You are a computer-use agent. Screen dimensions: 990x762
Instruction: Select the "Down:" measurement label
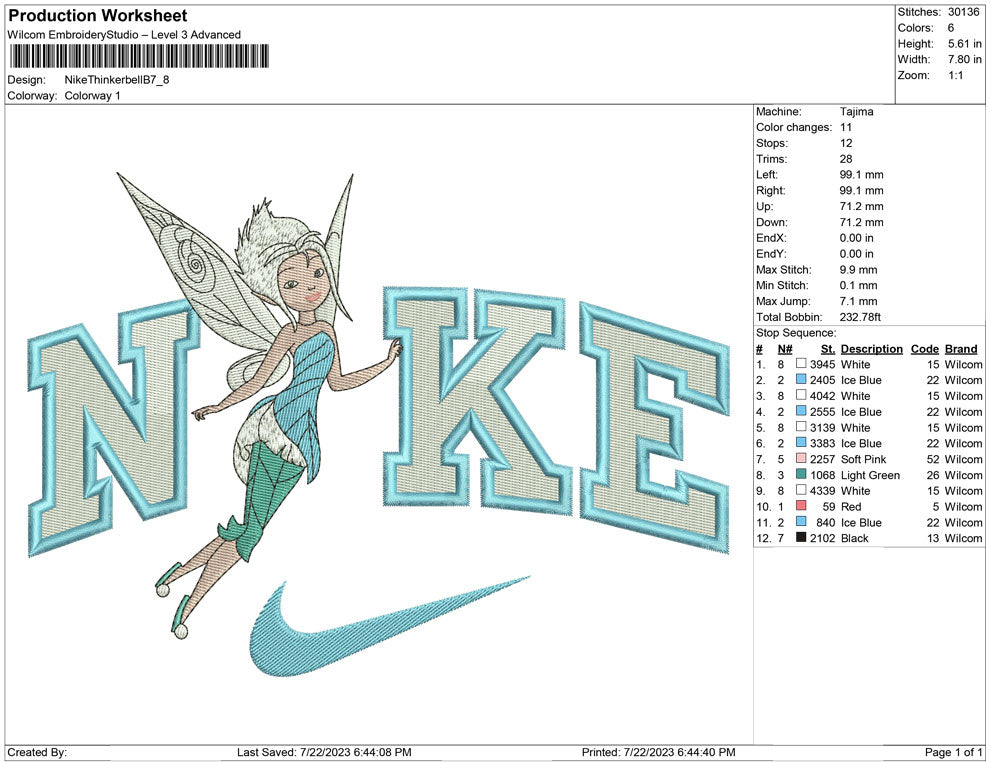point(772,222)
